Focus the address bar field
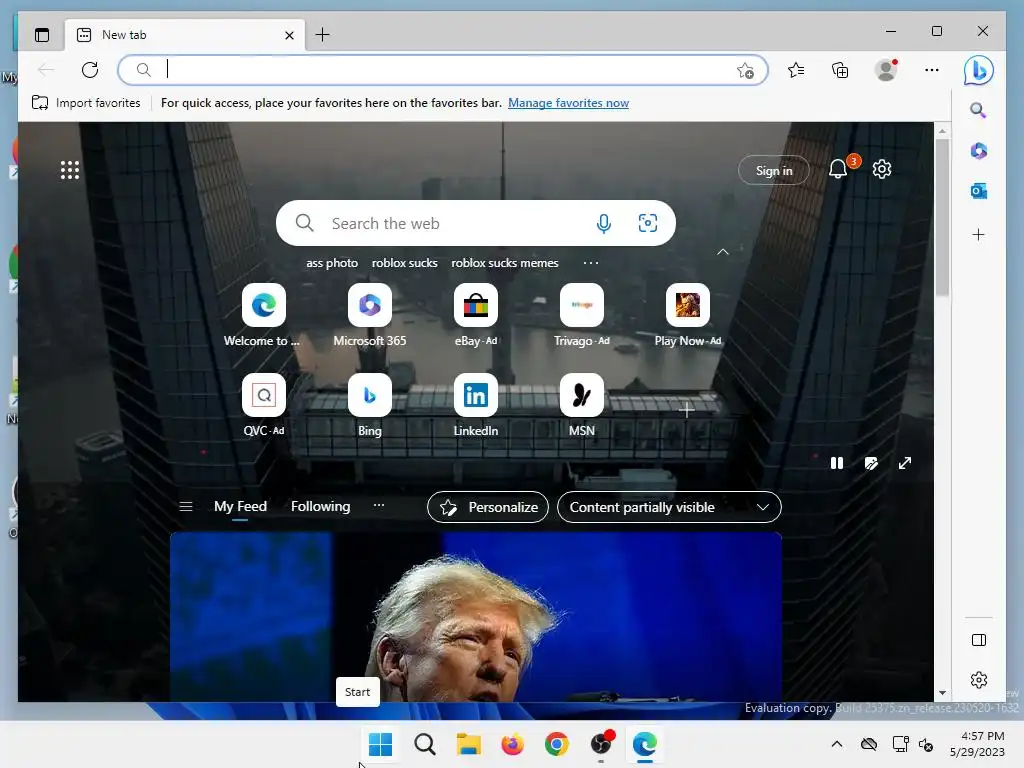 click(x=443, y=70)
